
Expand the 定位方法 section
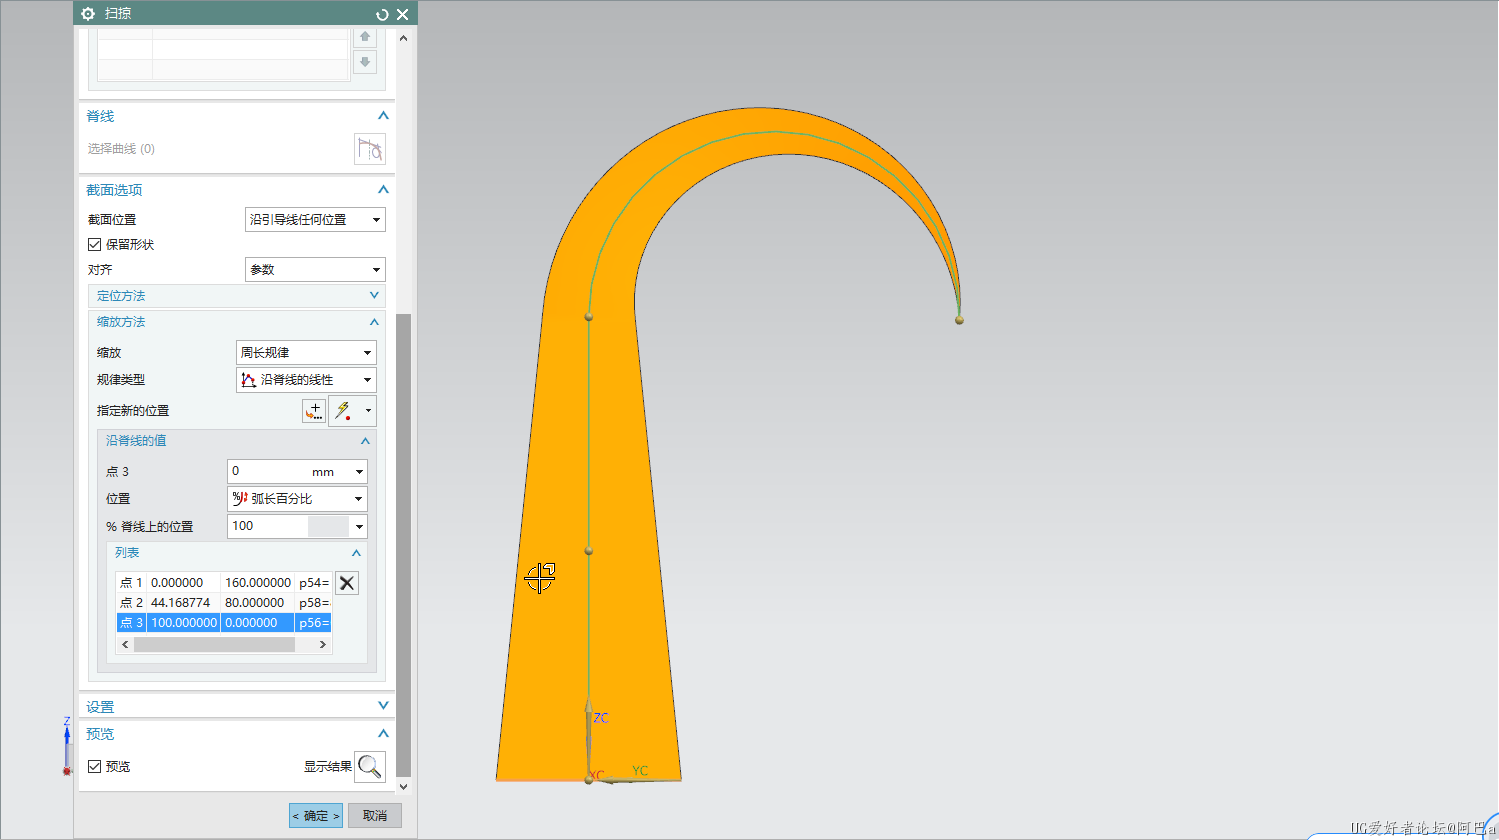pyautogui.click(x=374, y=296)
